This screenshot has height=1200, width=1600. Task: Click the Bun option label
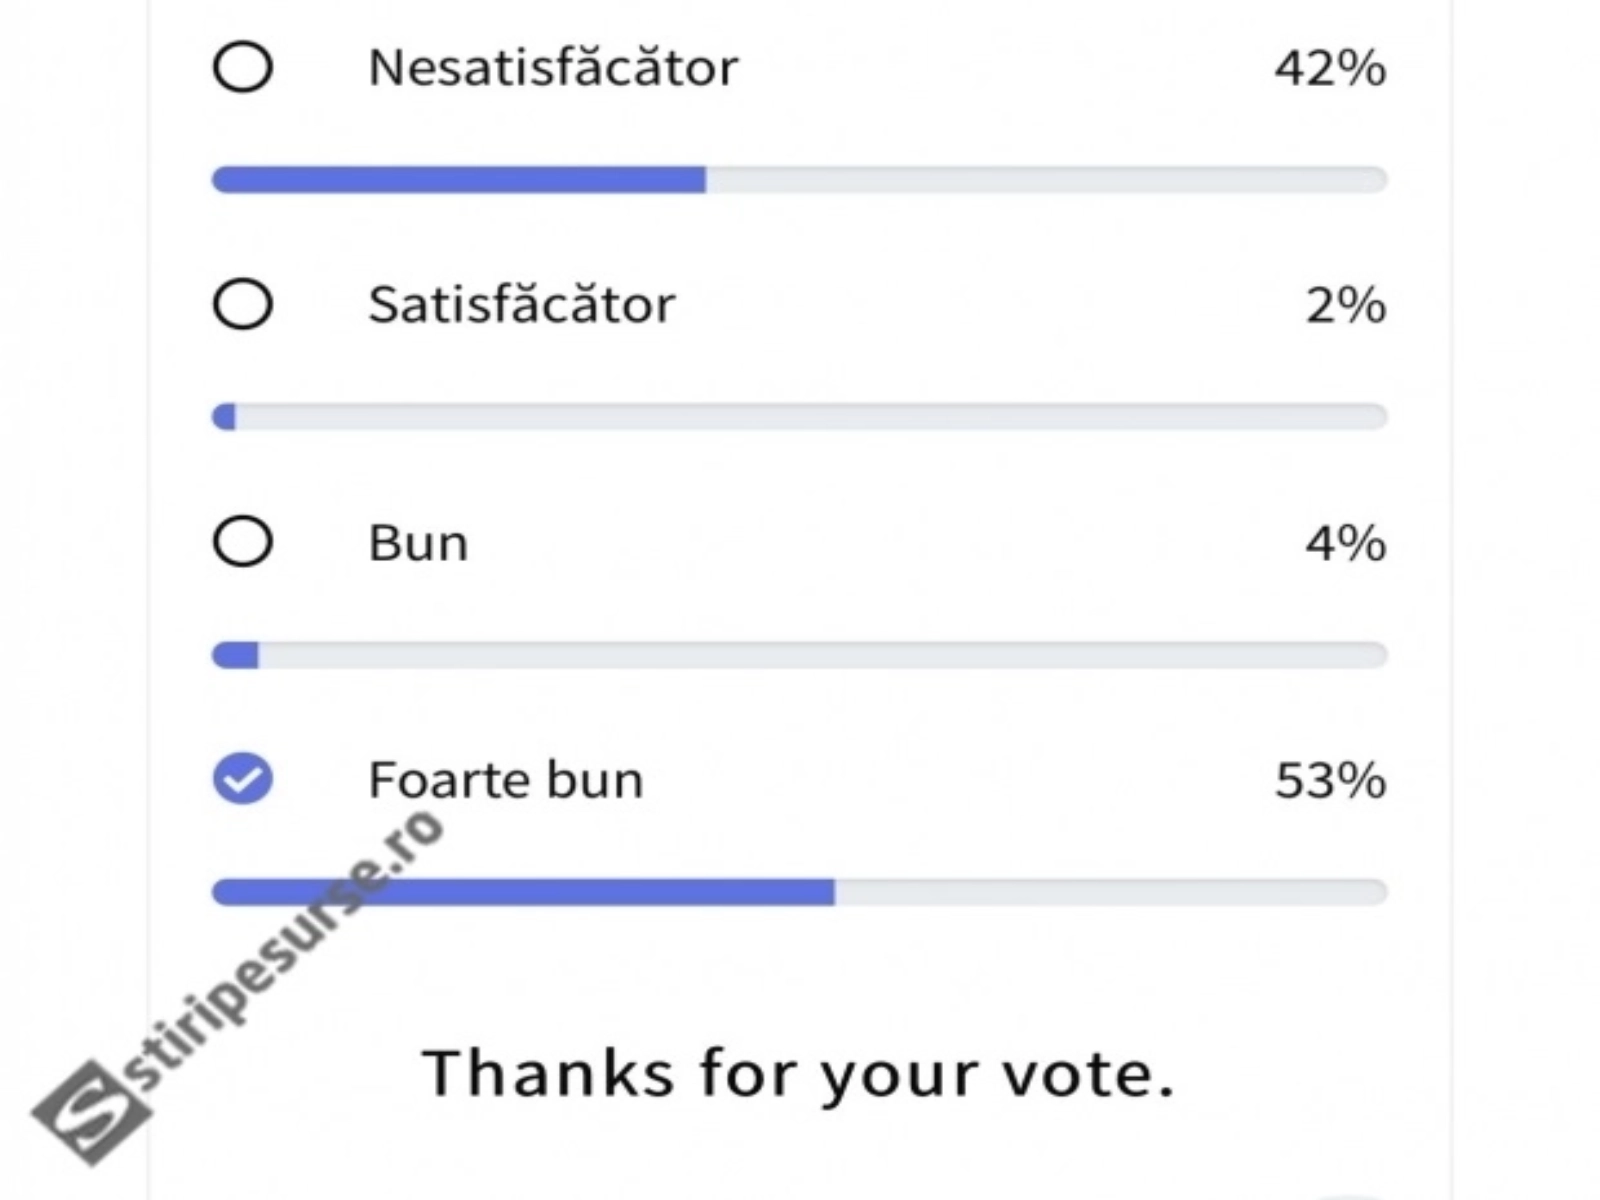(418, 543)
